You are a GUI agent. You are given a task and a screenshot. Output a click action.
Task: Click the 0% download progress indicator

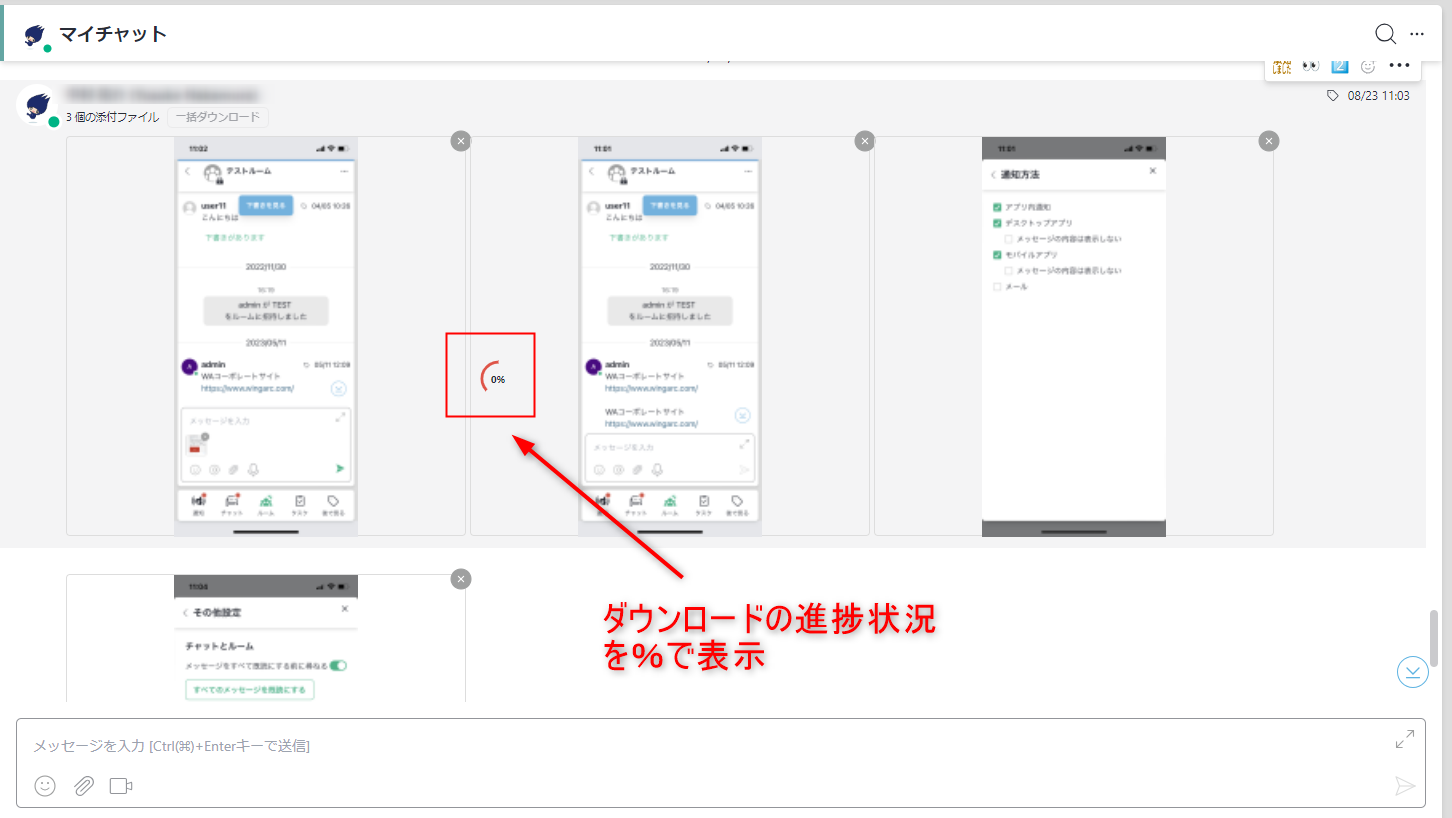[x=491, y=378]
